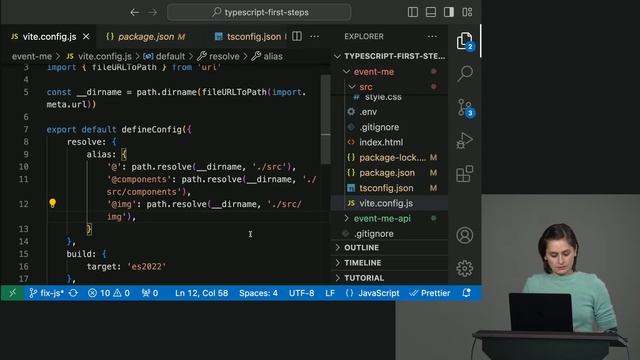Switch to the package.json tab
Image resolution: width=640 pixels, height=360 pixels.
(145, 37)
